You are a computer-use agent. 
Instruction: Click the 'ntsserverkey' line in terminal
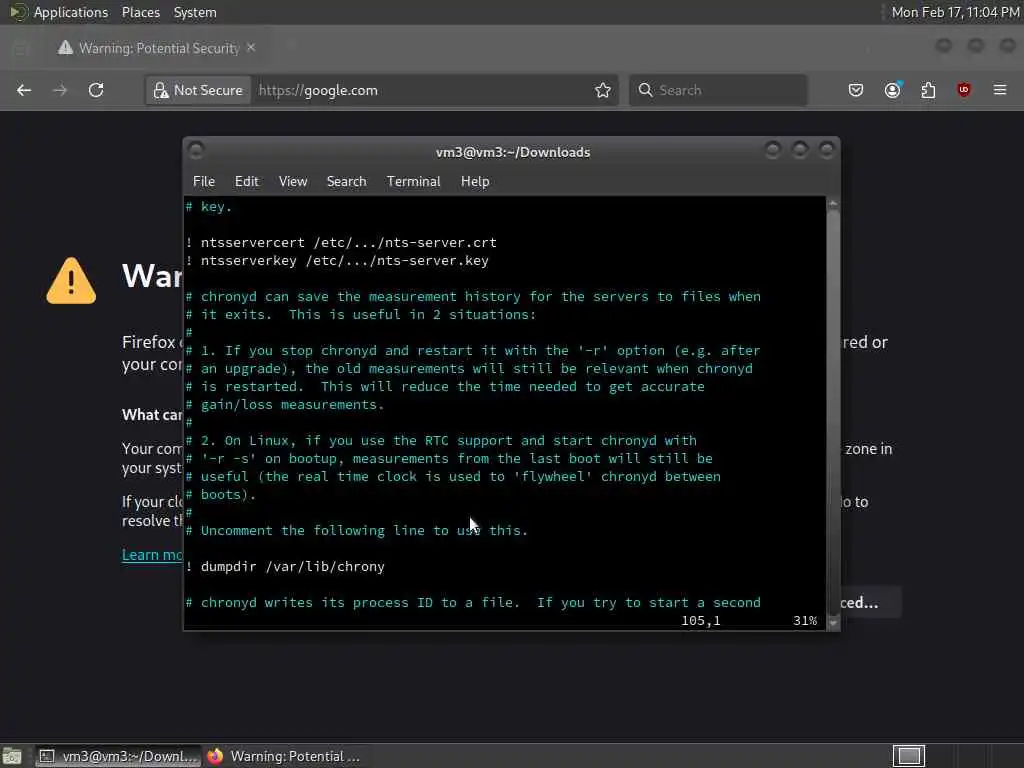tap(337, 261)
